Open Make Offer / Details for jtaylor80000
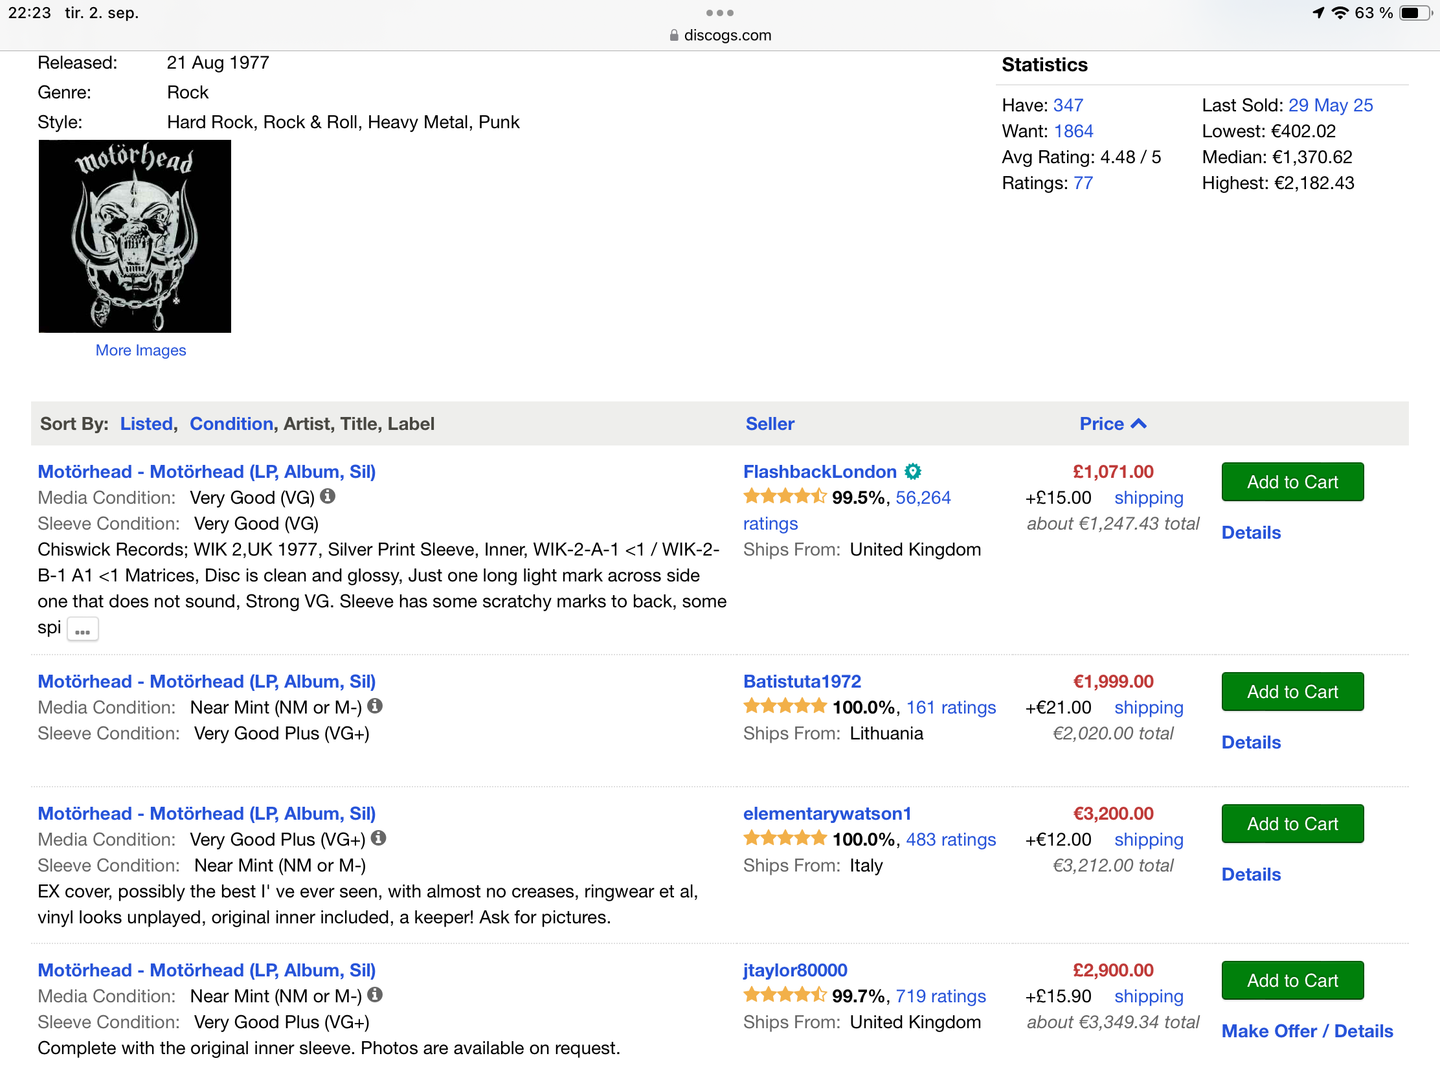Screen dimensions: 1440x1080 (1307, 1032)
